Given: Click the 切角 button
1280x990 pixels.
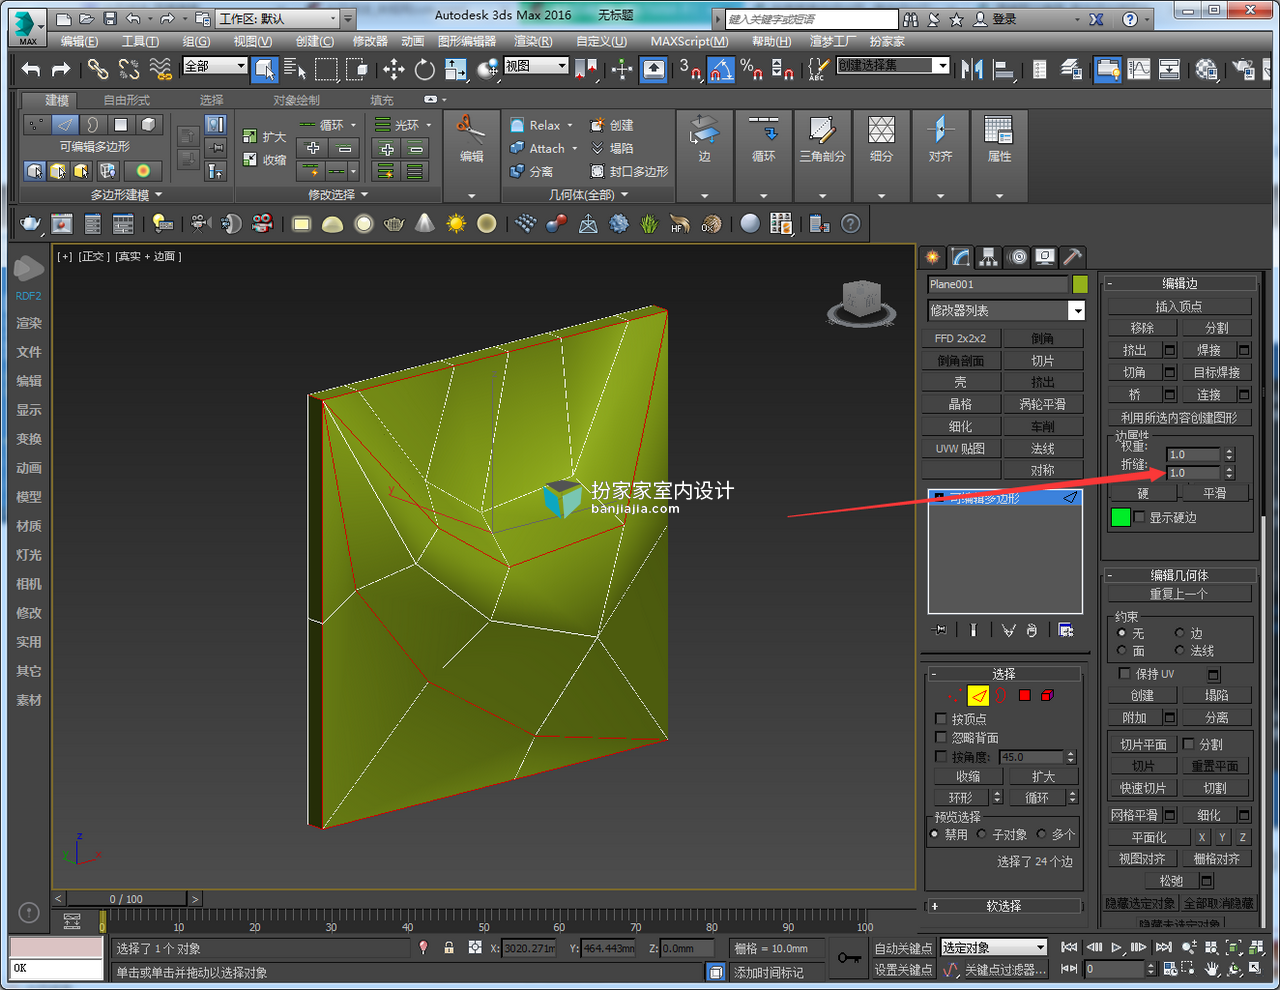Looking at the screenshot, I should click(x=1134, y=373).
